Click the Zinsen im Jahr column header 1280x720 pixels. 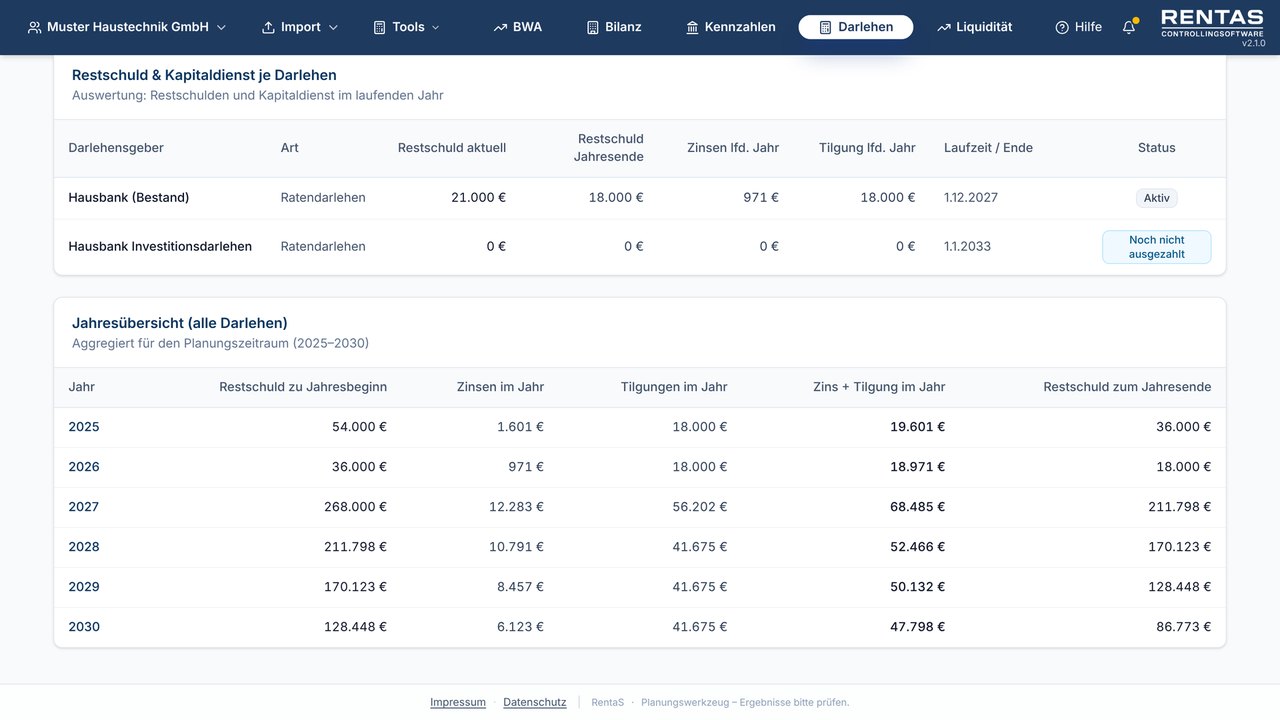(500, 387)
